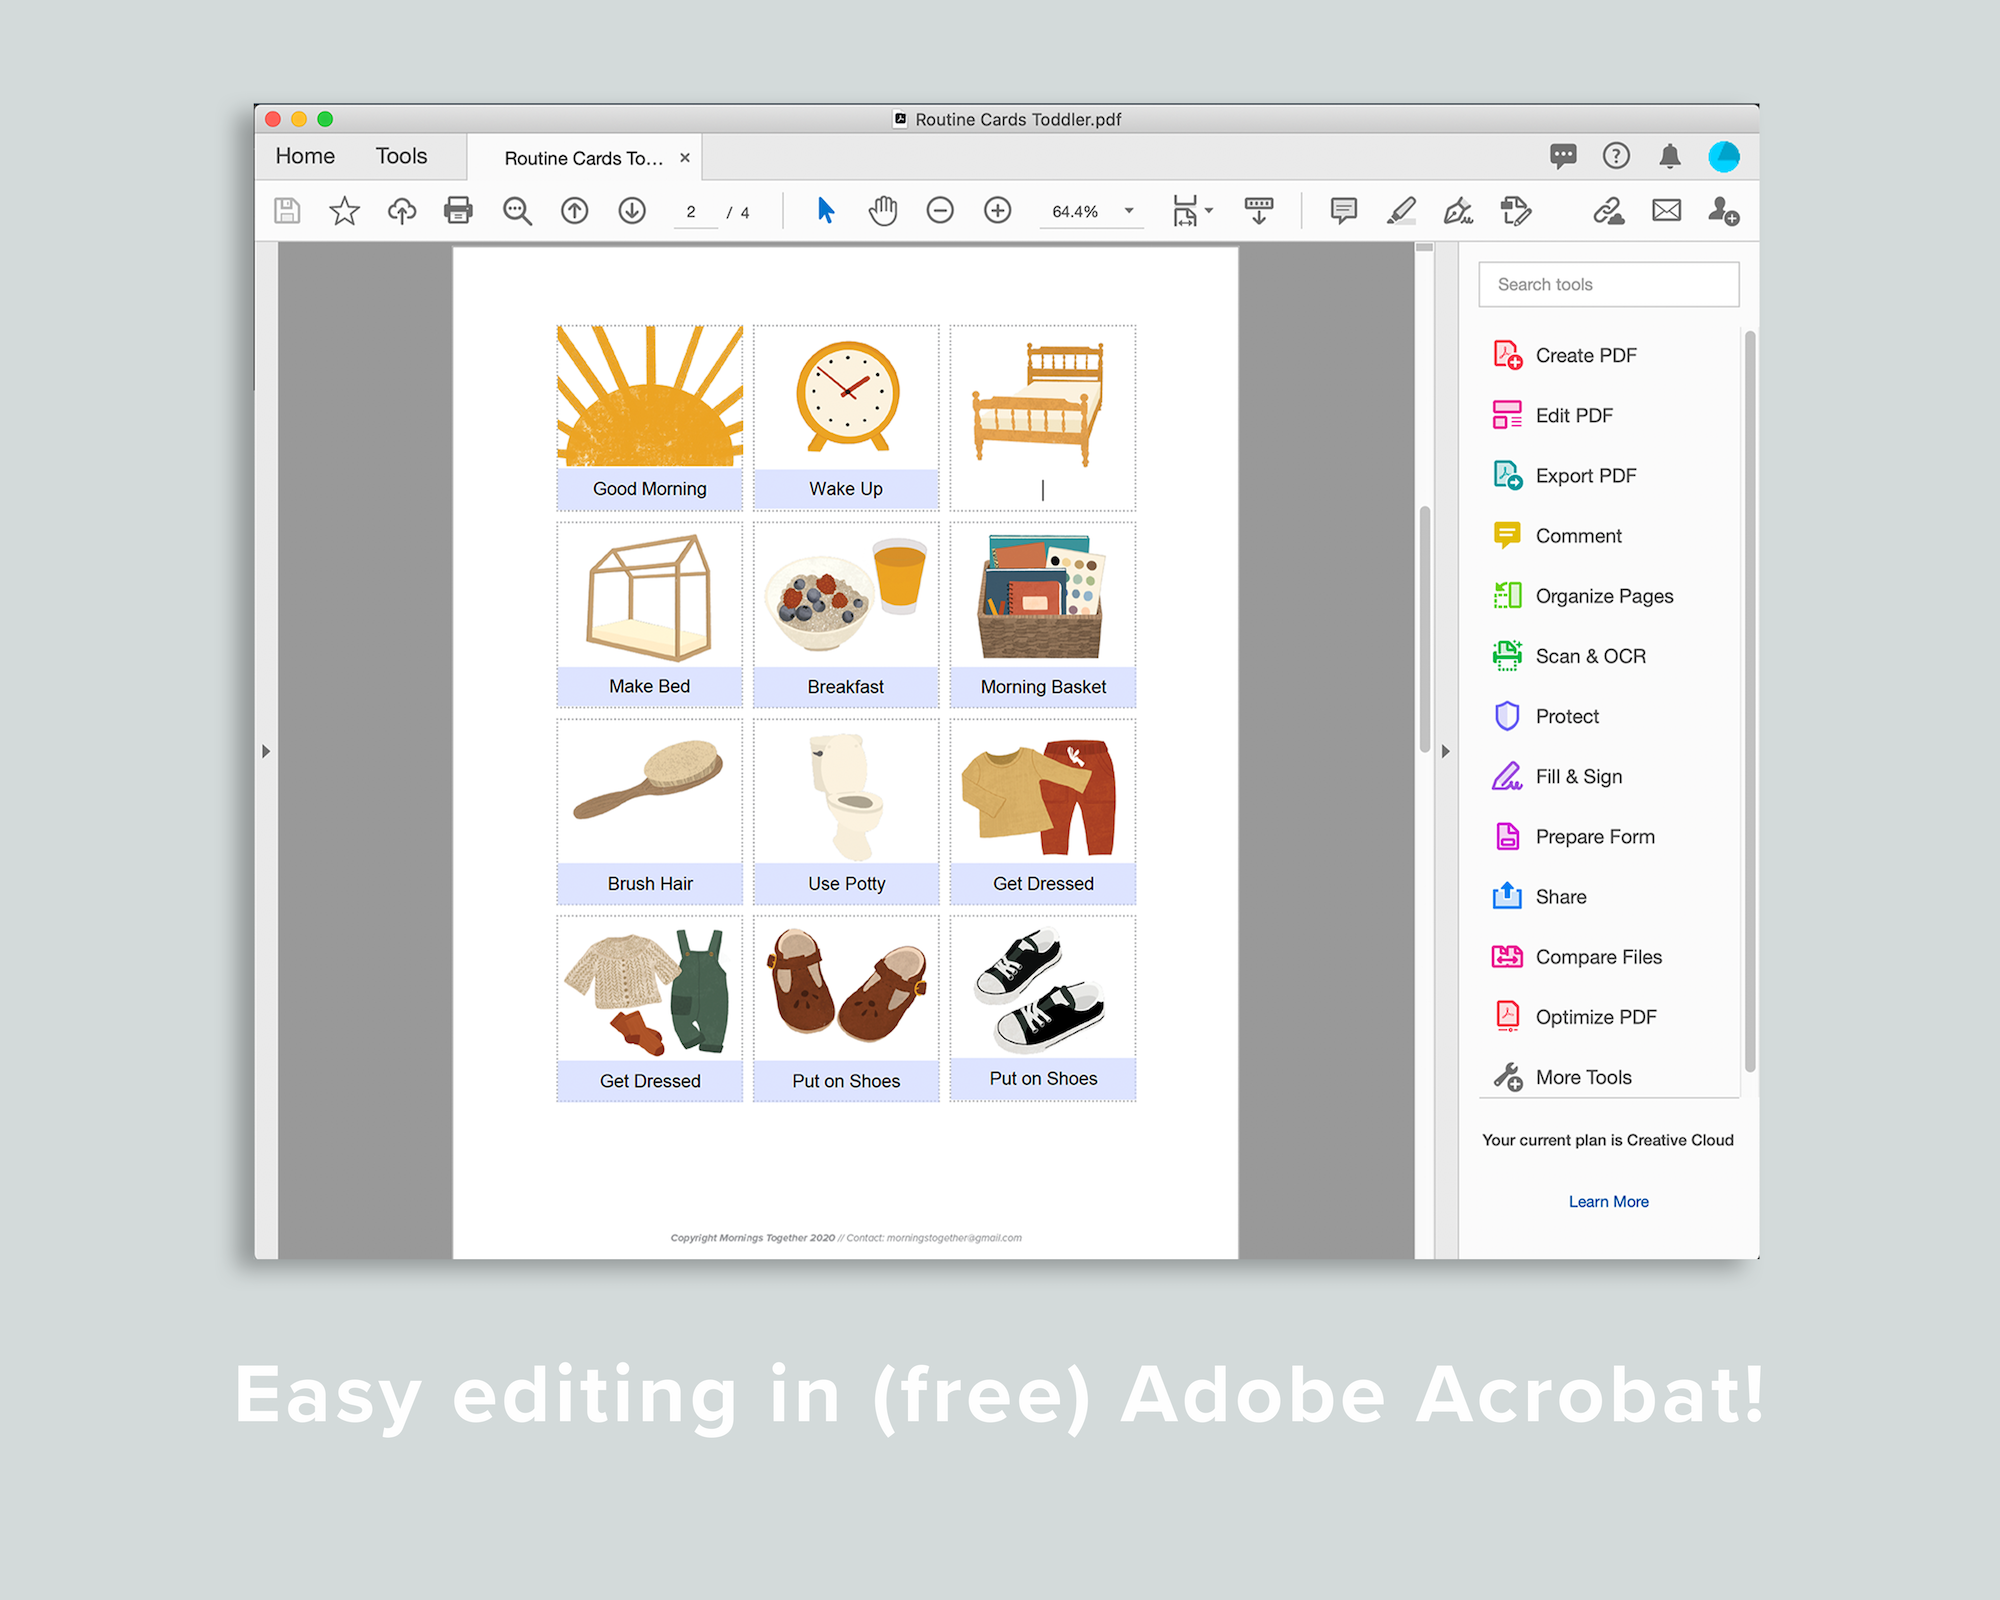This screenshot has height=1600, width=2000.
Task: Star this file as favorite
Action: 344,211
